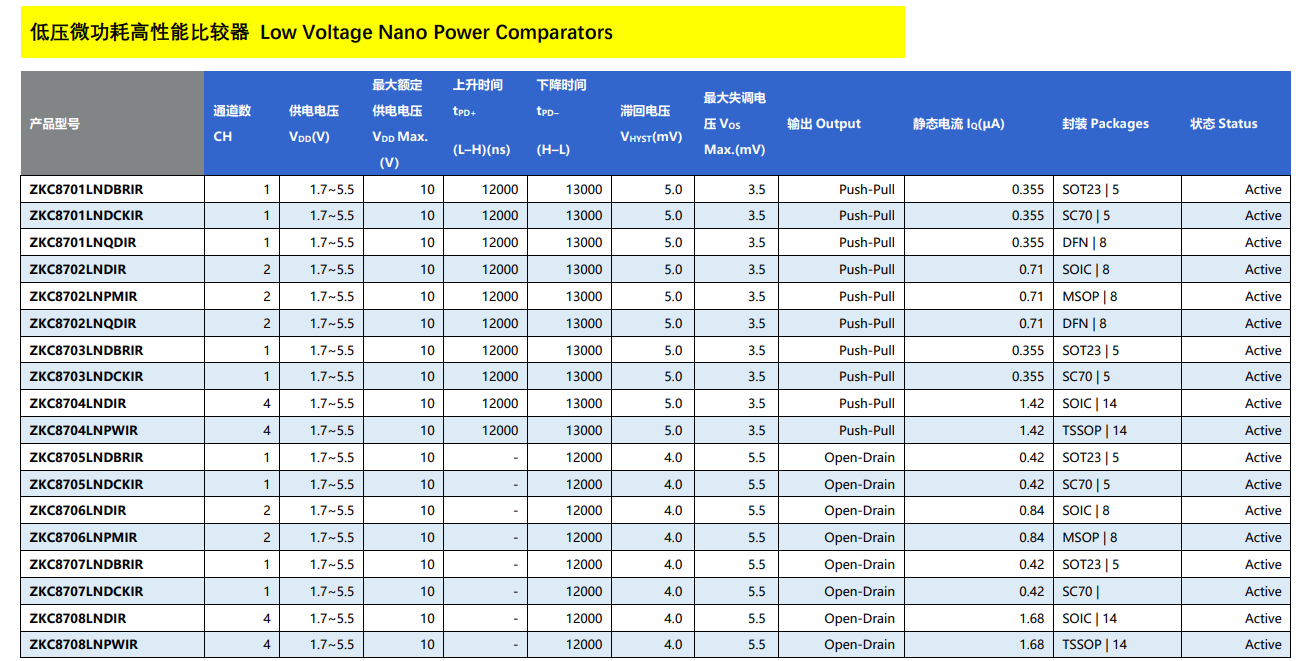Click part number ZKC8703LNDBRIR

click(x=87, y=351)
